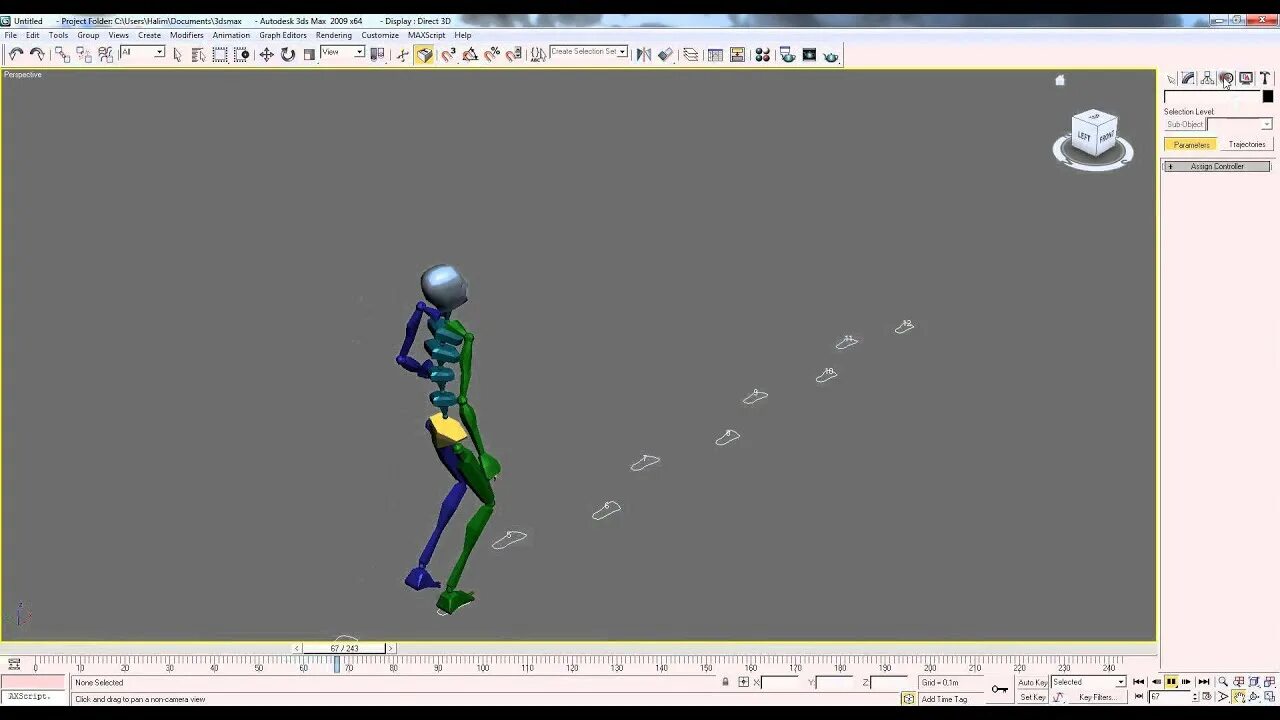Click the ViewCube LEFT face

tap(1084, 136)
